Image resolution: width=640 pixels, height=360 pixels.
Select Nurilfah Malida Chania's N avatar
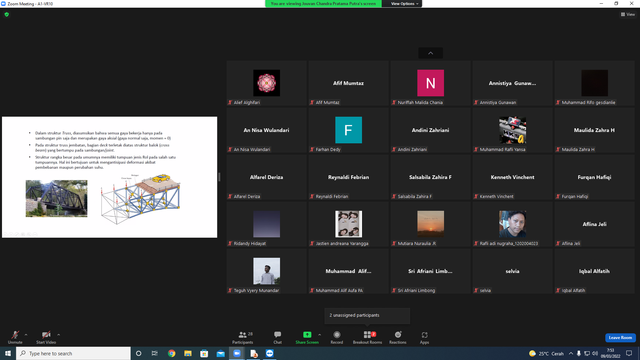(430, 83)
